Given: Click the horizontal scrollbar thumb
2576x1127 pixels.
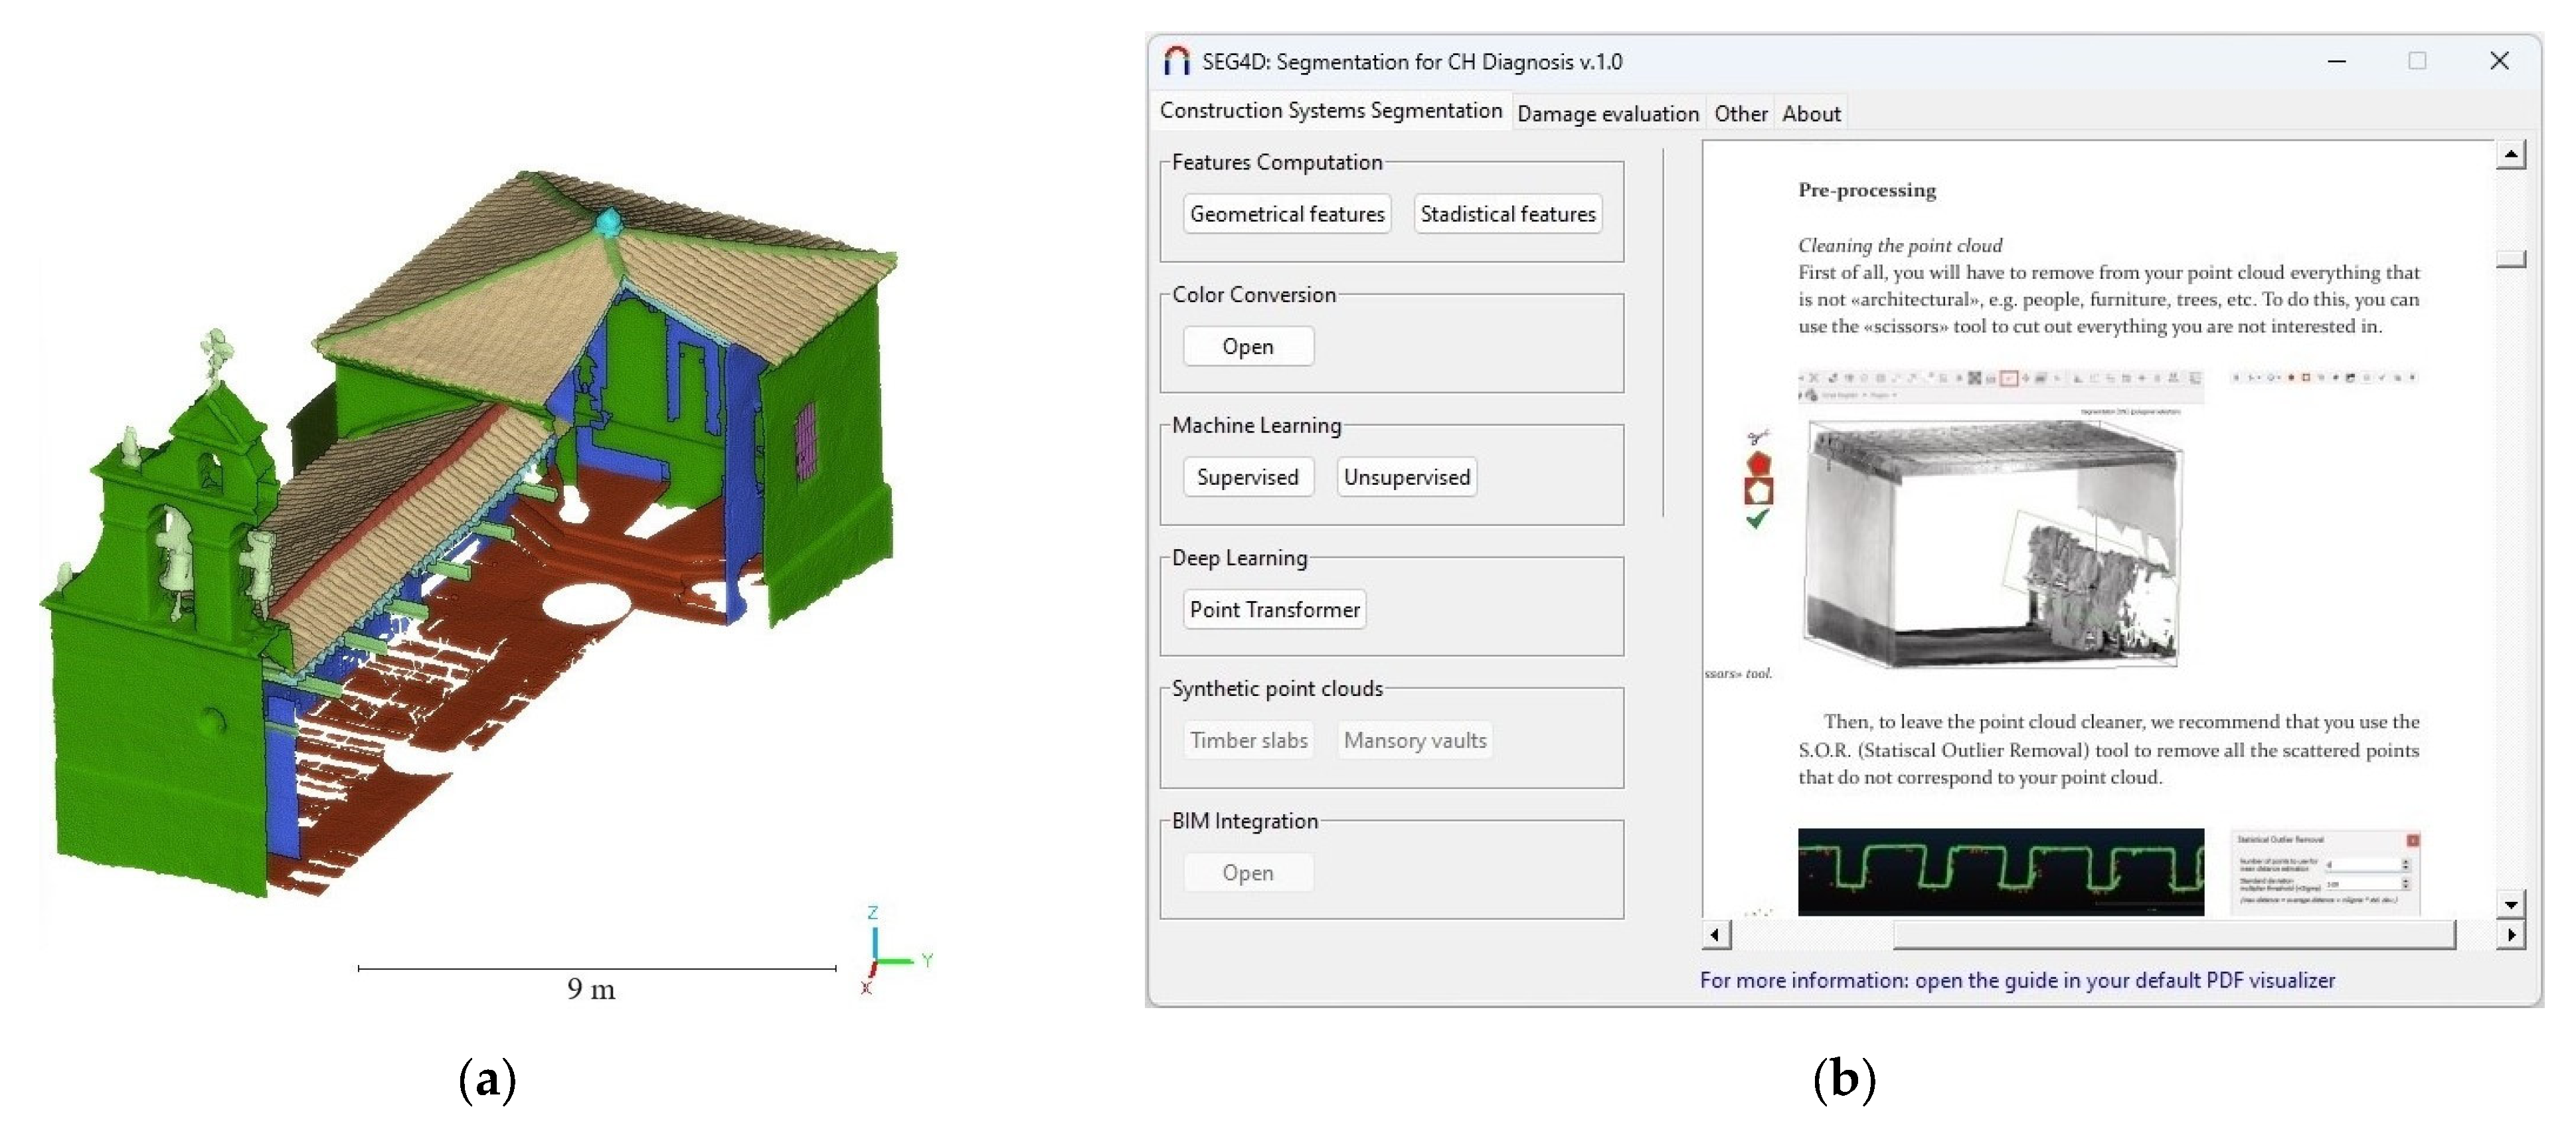Looking at the screenshot, I should (x=2174, y=935).
